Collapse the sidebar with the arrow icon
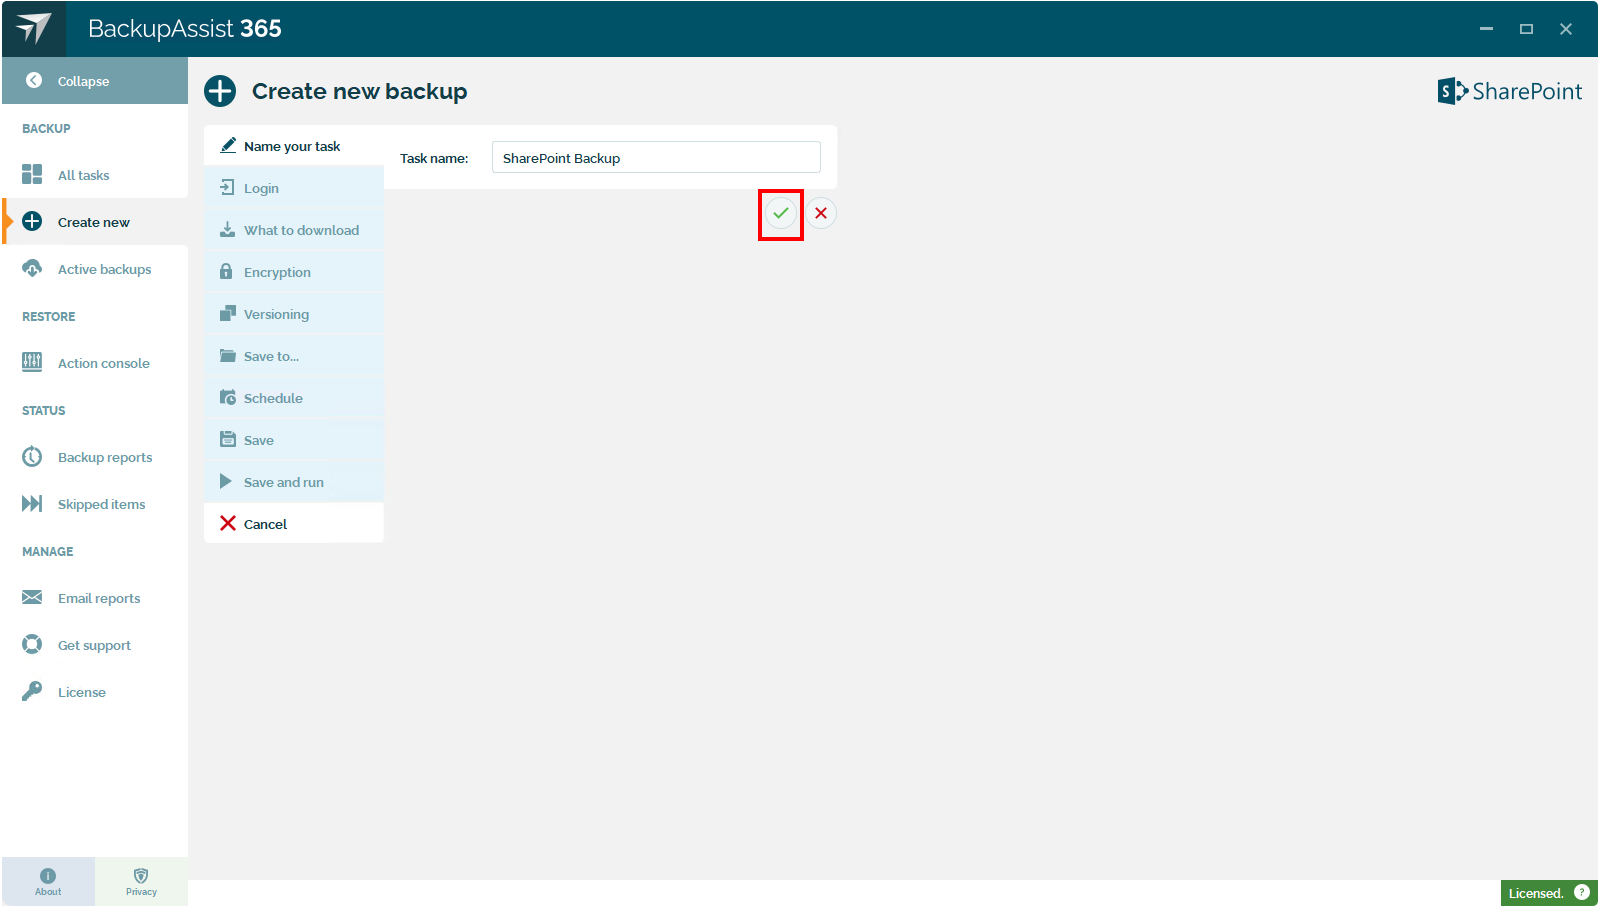This screenshot has height=907, width=1598. (34, 81)
